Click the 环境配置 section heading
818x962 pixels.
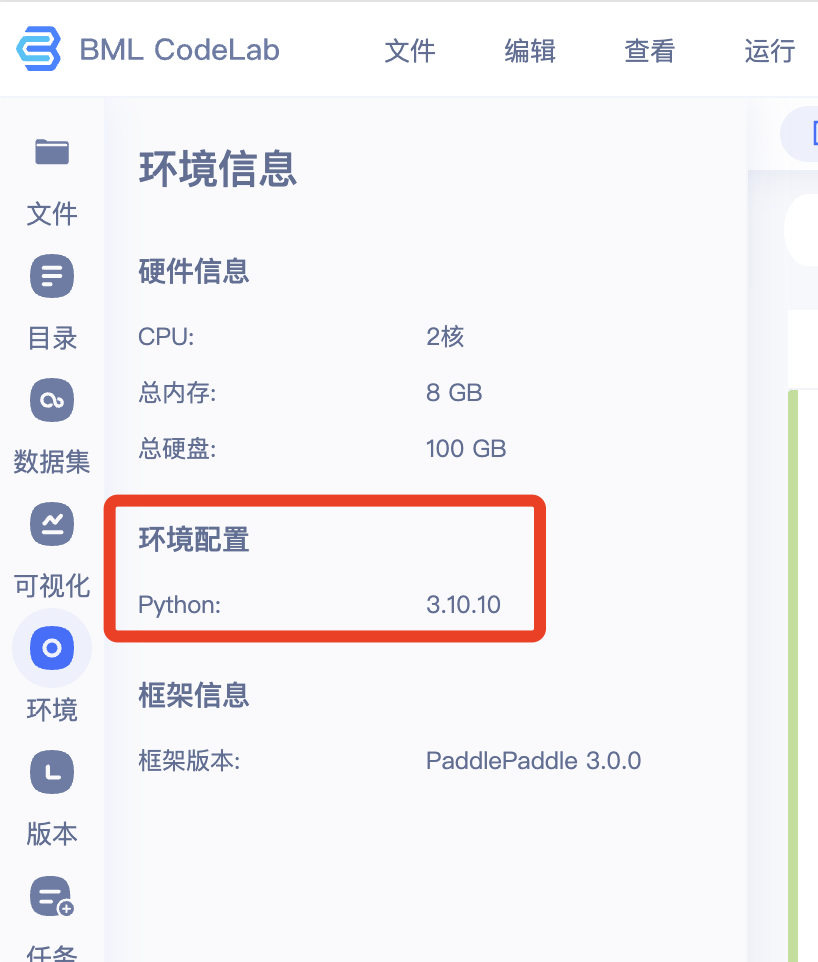[x=194, y=540]
